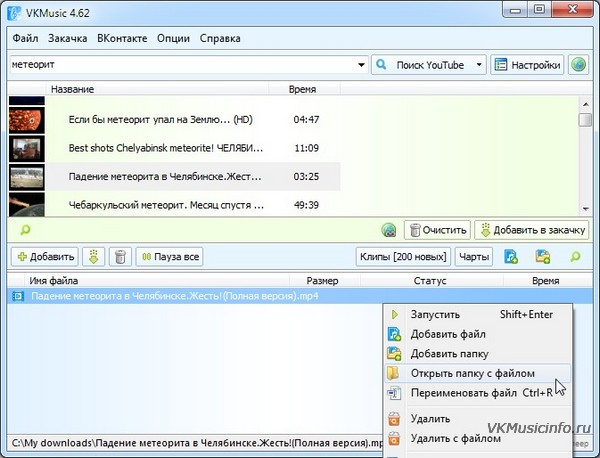Click the VKMusic title bar app icon

click(x=14, y=13)
